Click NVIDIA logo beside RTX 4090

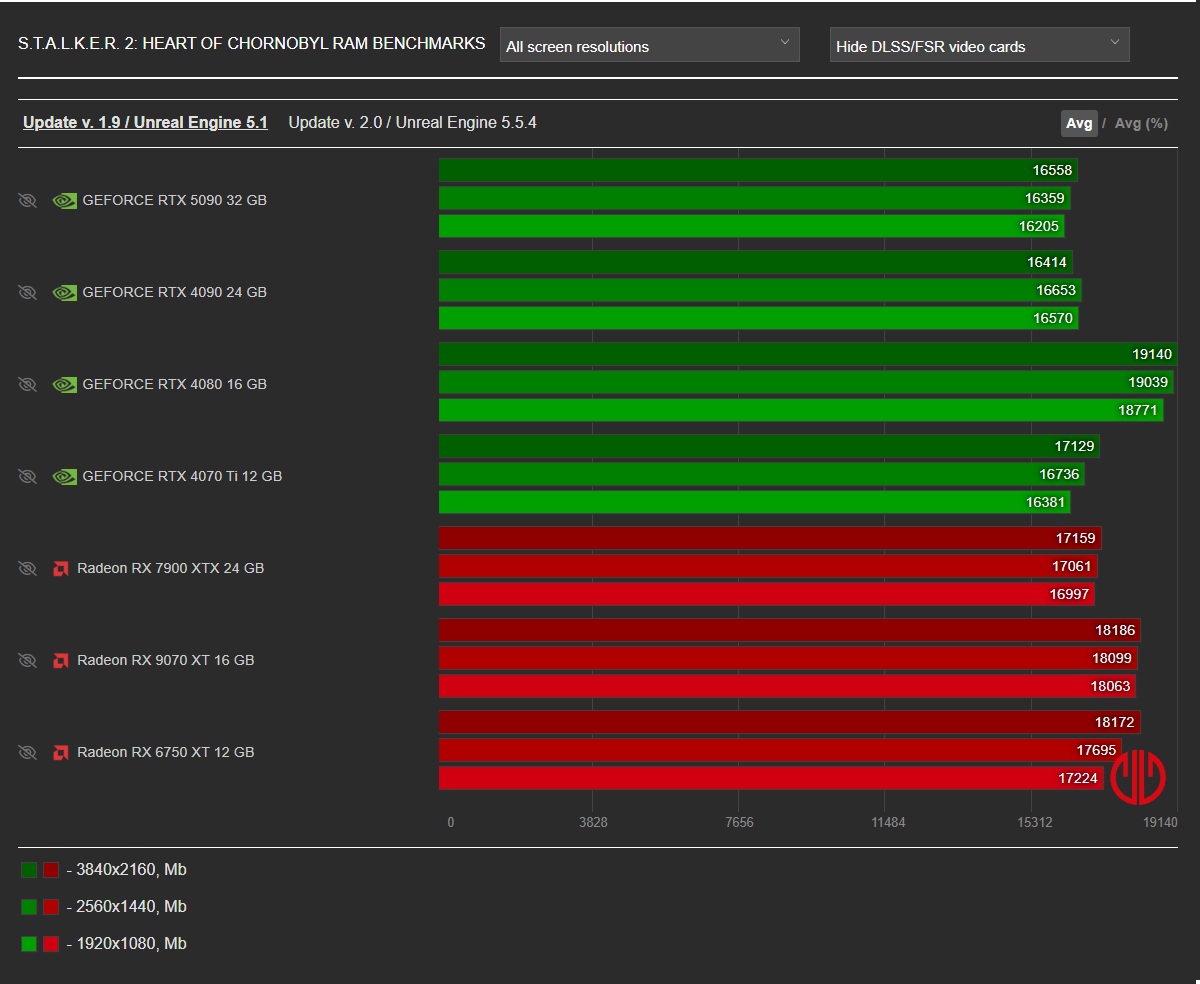[64, 292]
